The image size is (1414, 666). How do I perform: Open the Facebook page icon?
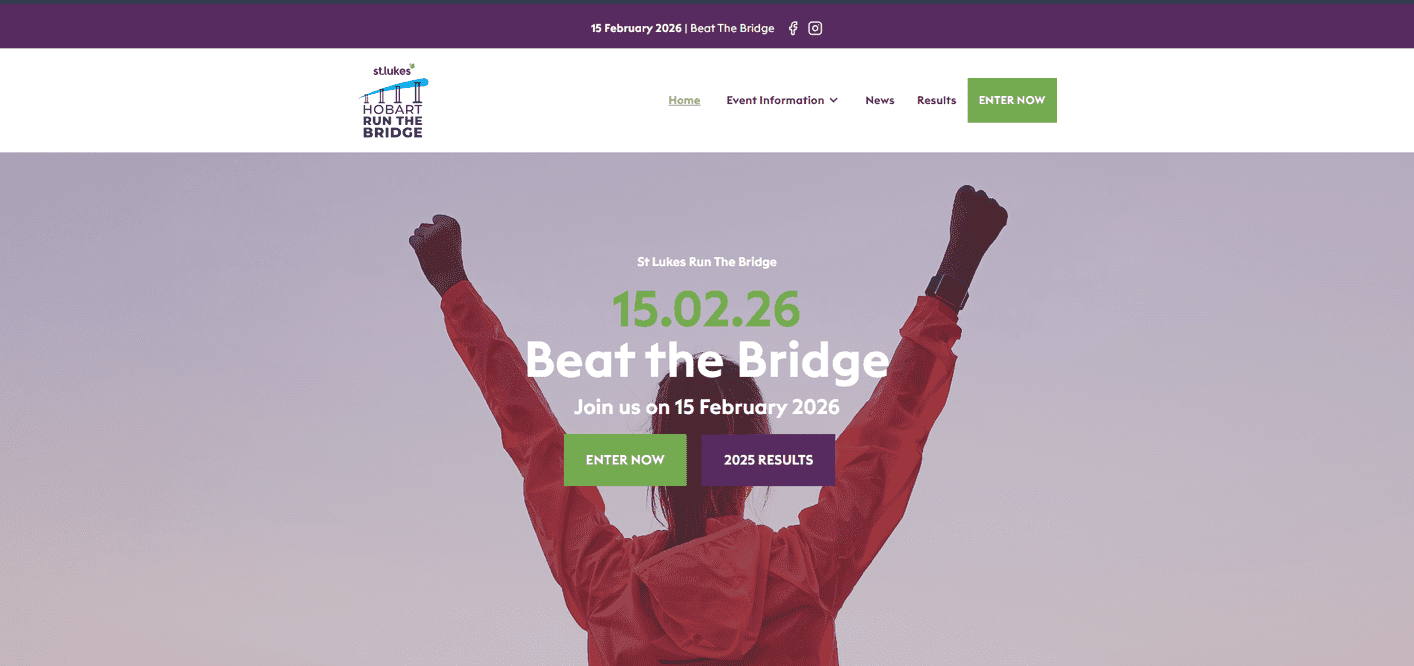click(793, 28)
